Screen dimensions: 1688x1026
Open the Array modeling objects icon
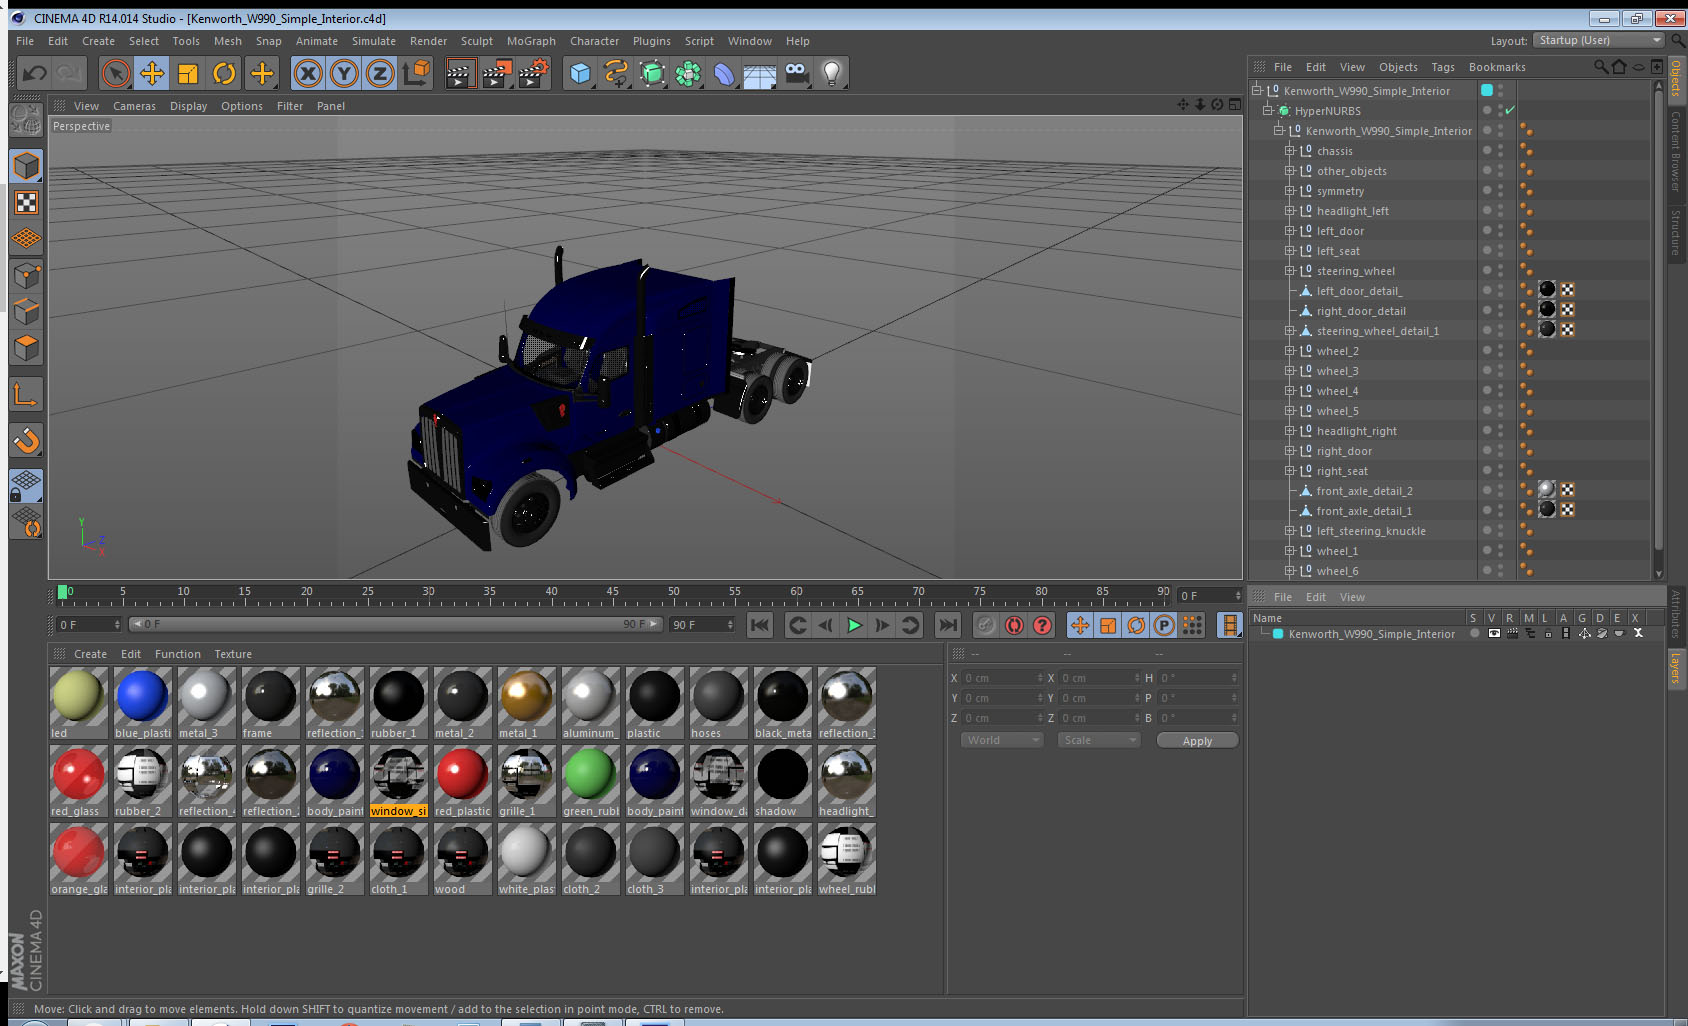point(688,73)
